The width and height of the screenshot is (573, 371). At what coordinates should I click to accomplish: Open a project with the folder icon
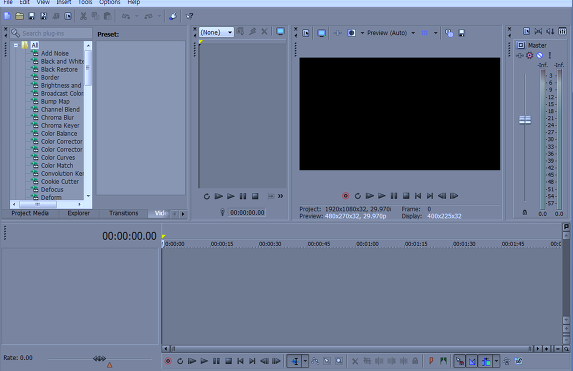coord(19,16)
